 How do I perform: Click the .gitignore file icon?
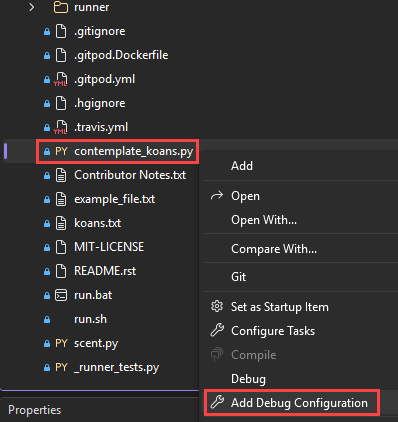(x=61, y=31)
